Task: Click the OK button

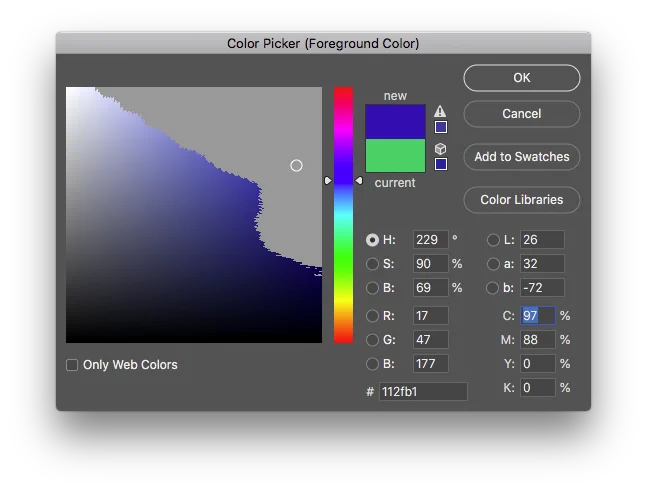Action: 522,78
